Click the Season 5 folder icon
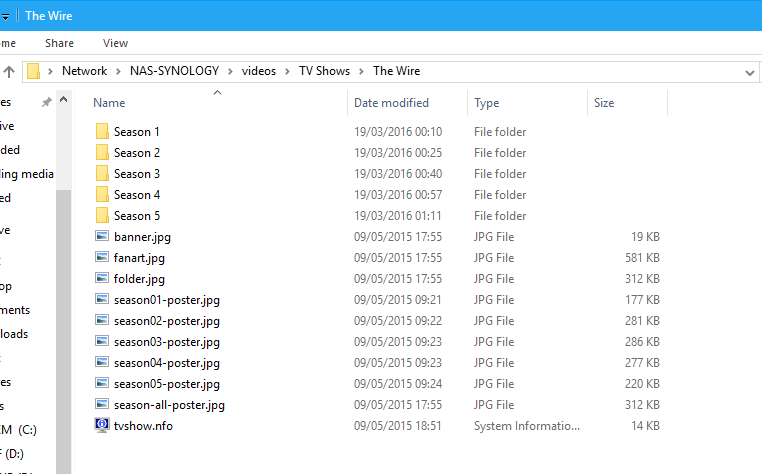The height and width of the screenshot is (474, 762). pyautogui.click(x=102, y=215)
